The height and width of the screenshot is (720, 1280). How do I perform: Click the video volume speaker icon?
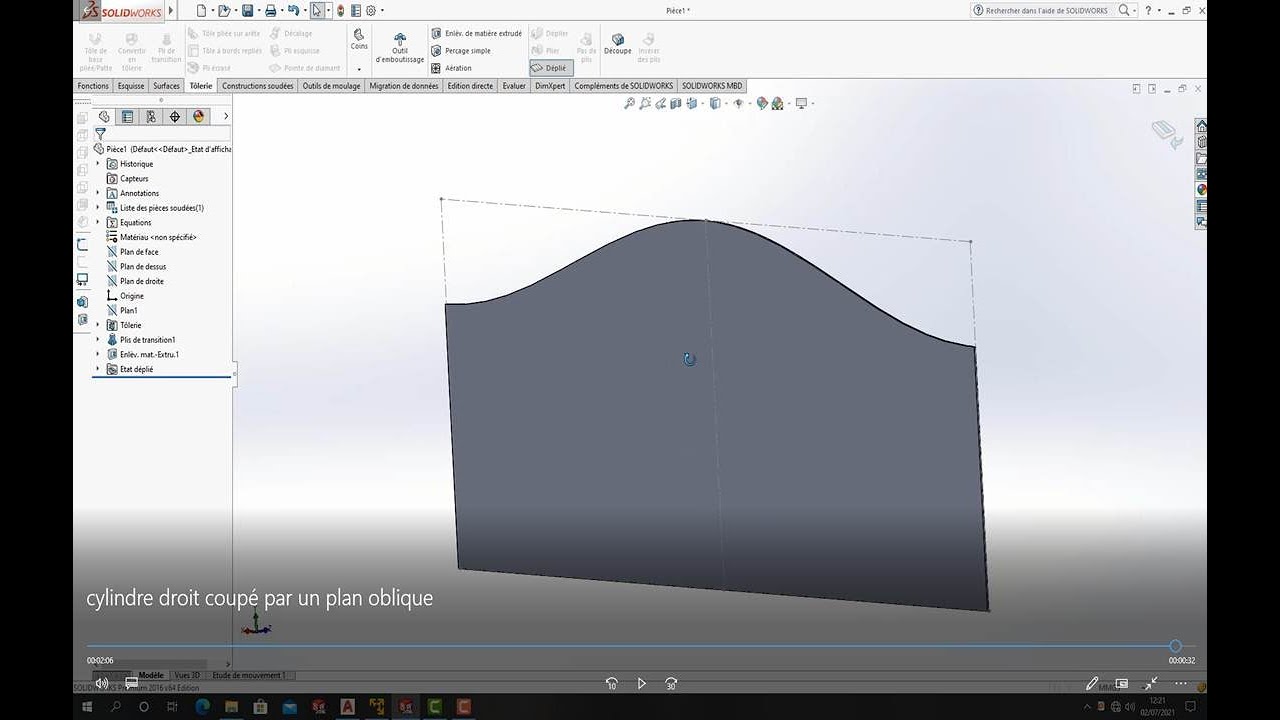point(101,684)
